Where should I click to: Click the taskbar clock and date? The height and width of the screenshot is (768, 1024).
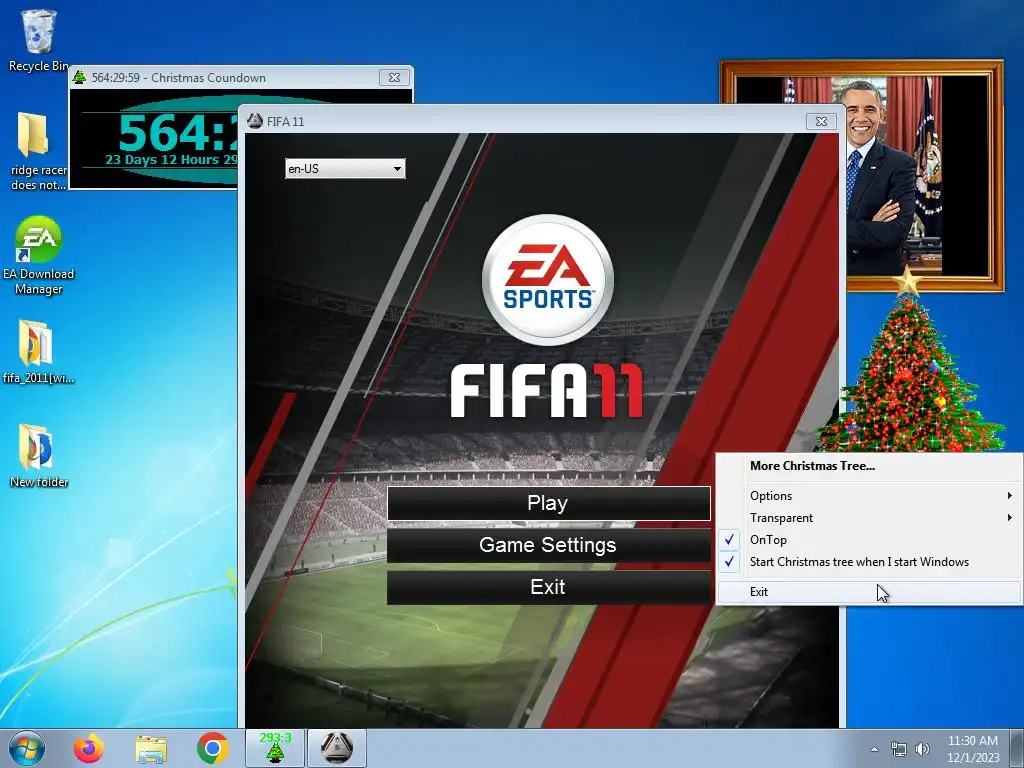[x=972, y=749]
